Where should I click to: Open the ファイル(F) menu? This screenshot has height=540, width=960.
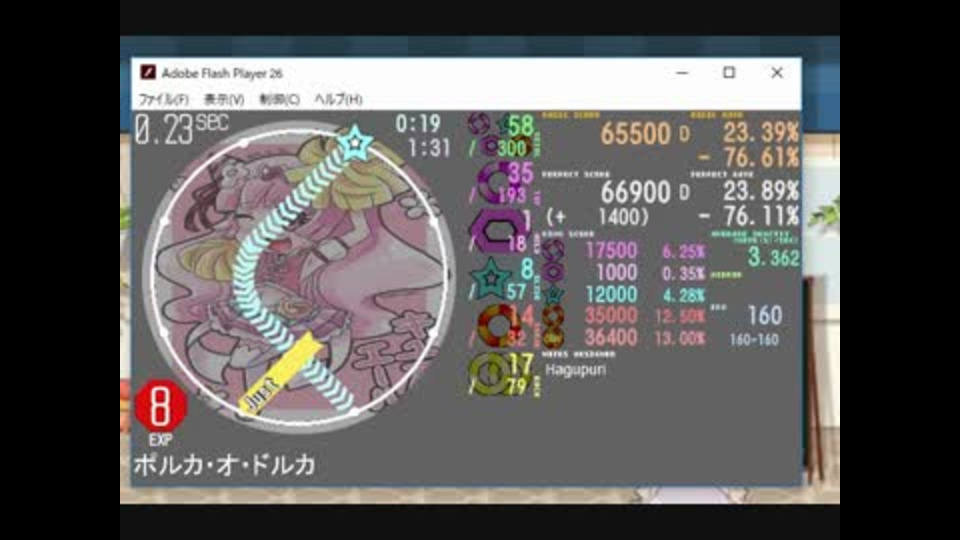[x=163, y=99]
